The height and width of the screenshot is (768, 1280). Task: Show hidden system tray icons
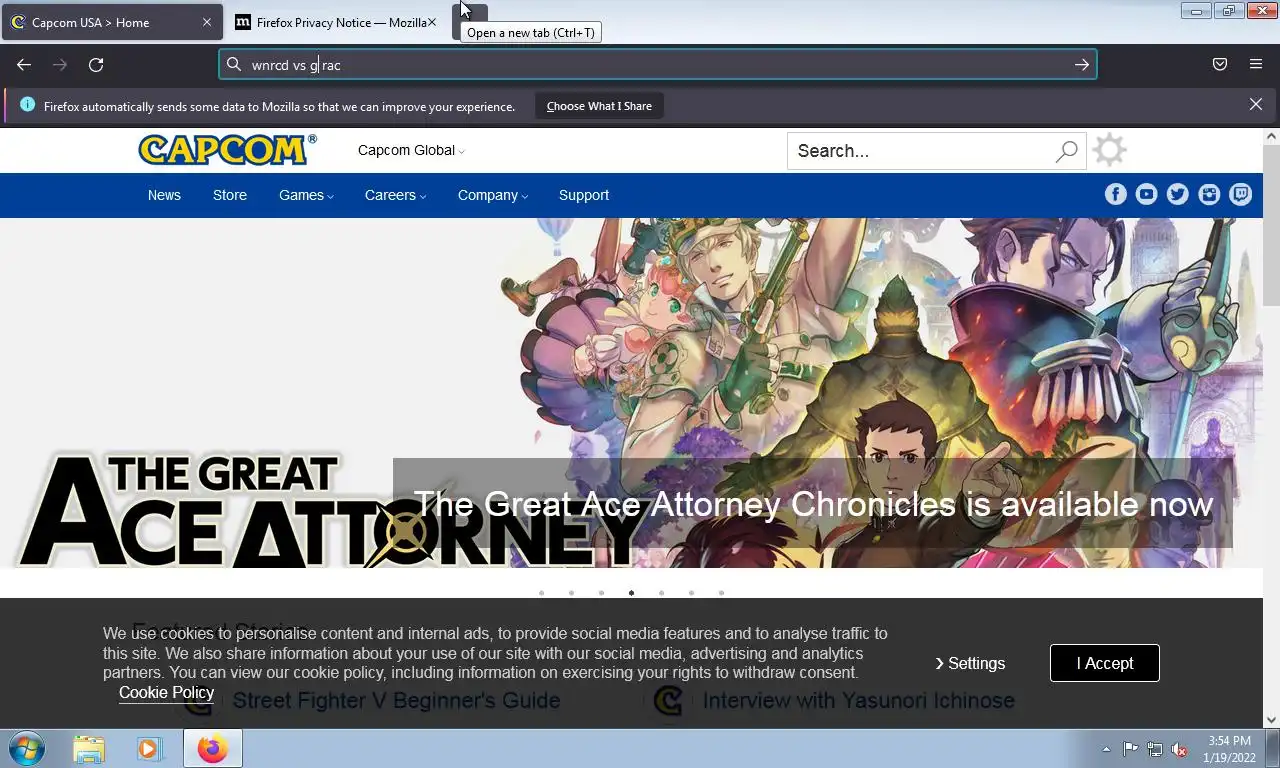click(1106, 749)
